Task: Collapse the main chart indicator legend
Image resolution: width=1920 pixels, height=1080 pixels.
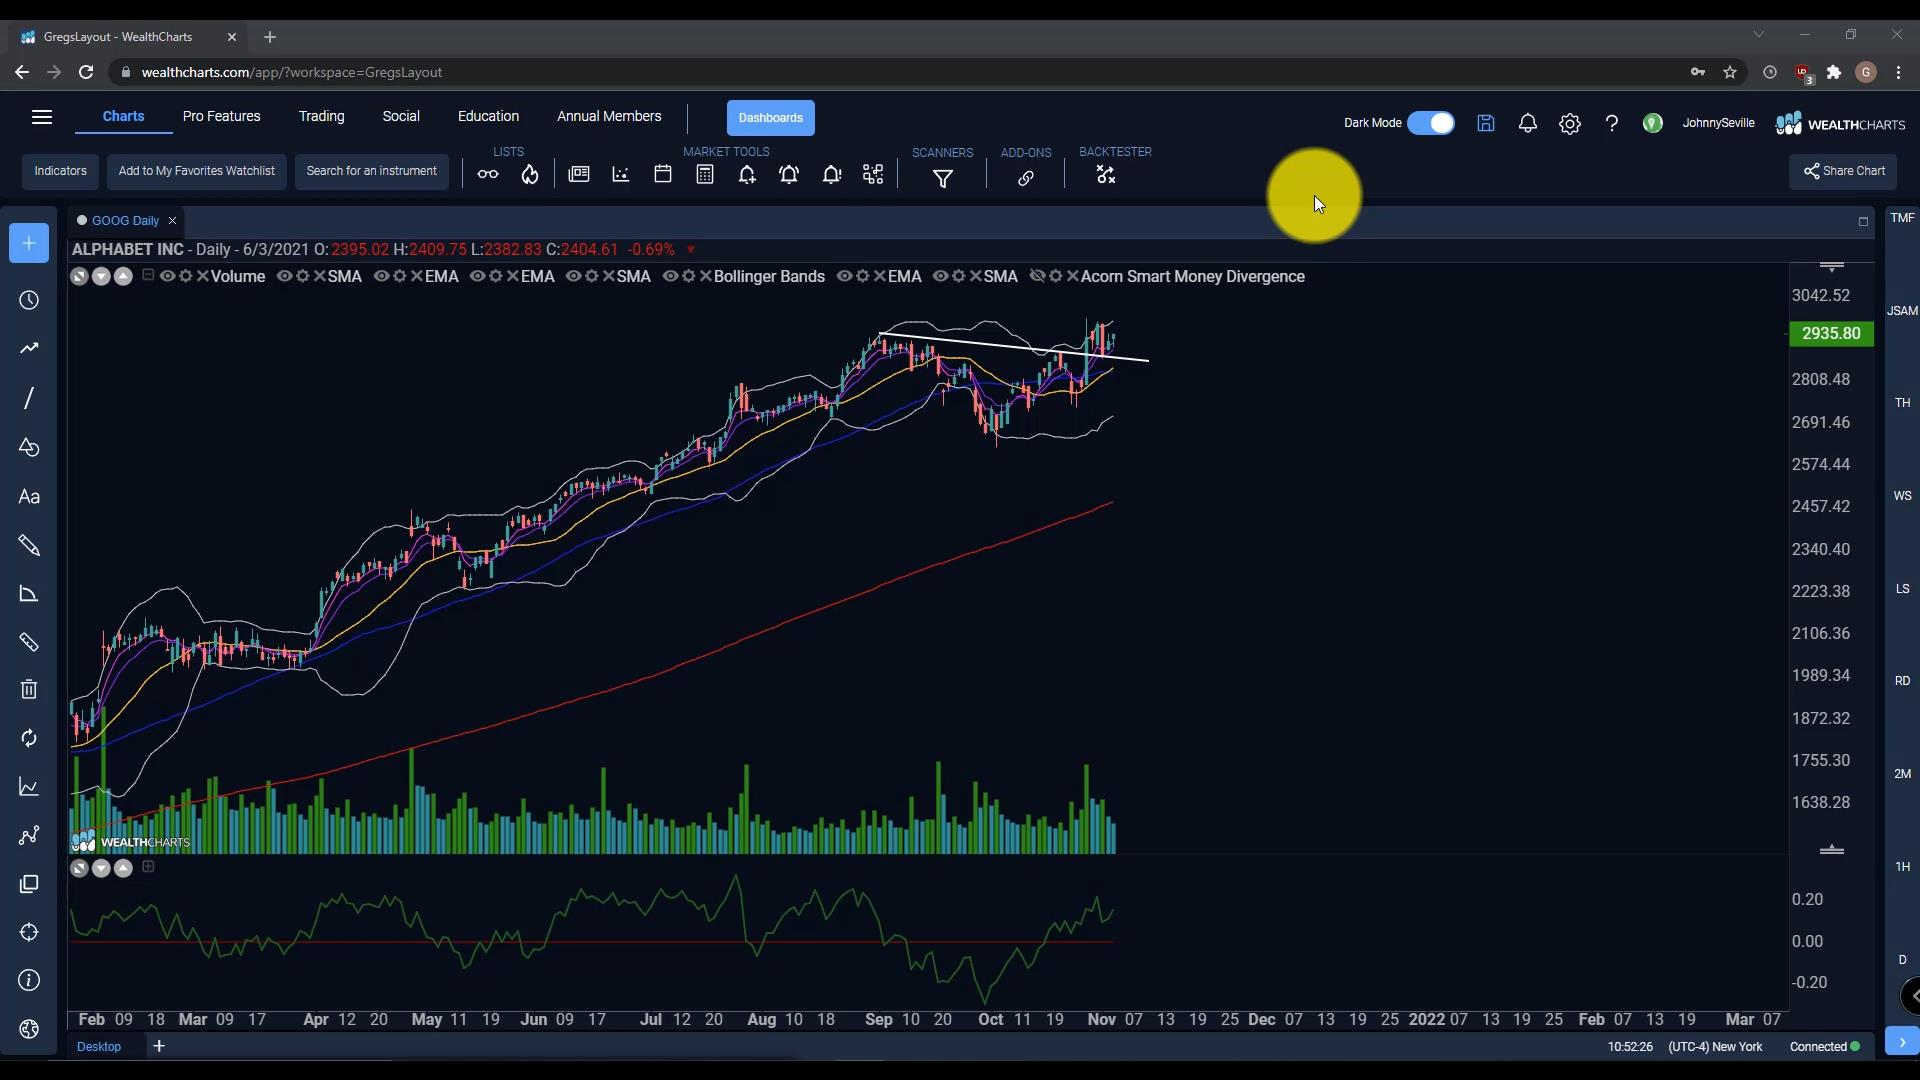Action: point(148,275)
